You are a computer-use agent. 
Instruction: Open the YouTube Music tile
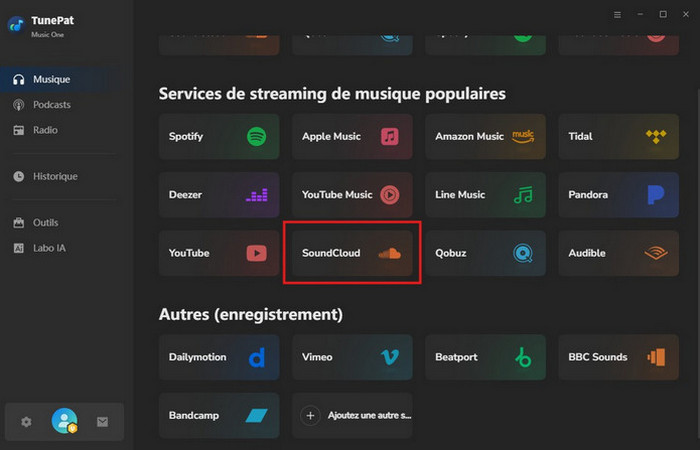point(352,195)
